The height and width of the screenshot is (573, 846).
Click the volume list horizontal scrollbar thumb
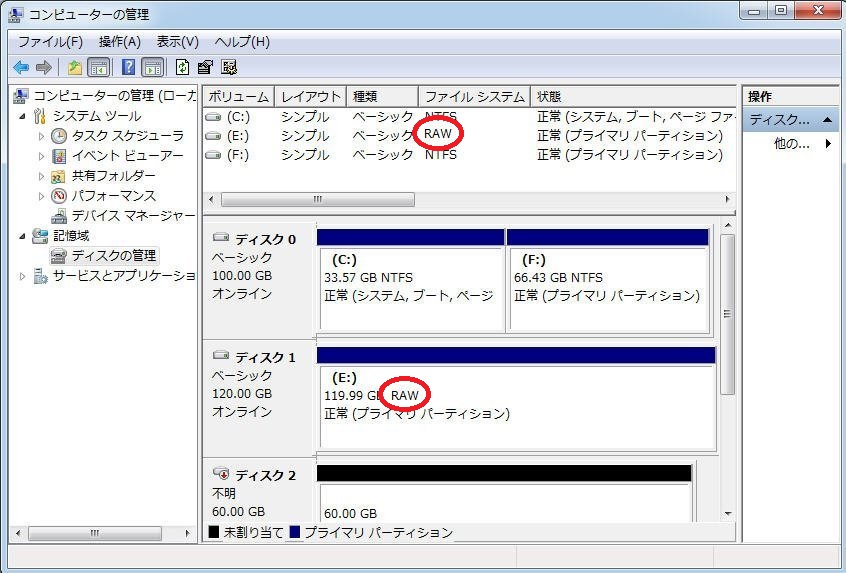[x=318, y=200]
